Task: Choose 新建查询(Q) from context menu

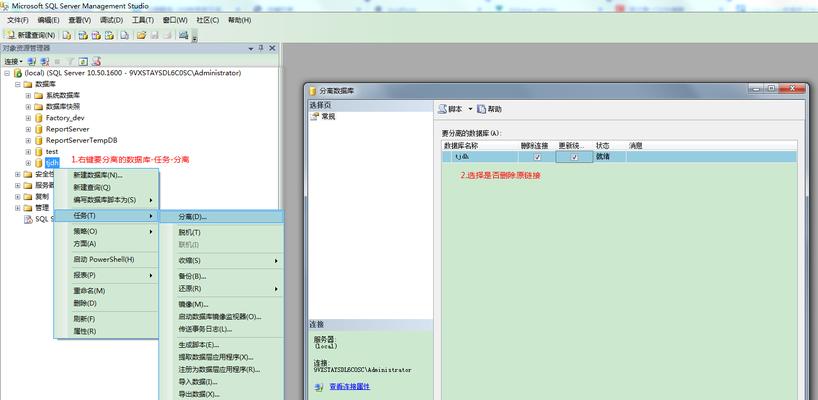Action: point(106,187)
